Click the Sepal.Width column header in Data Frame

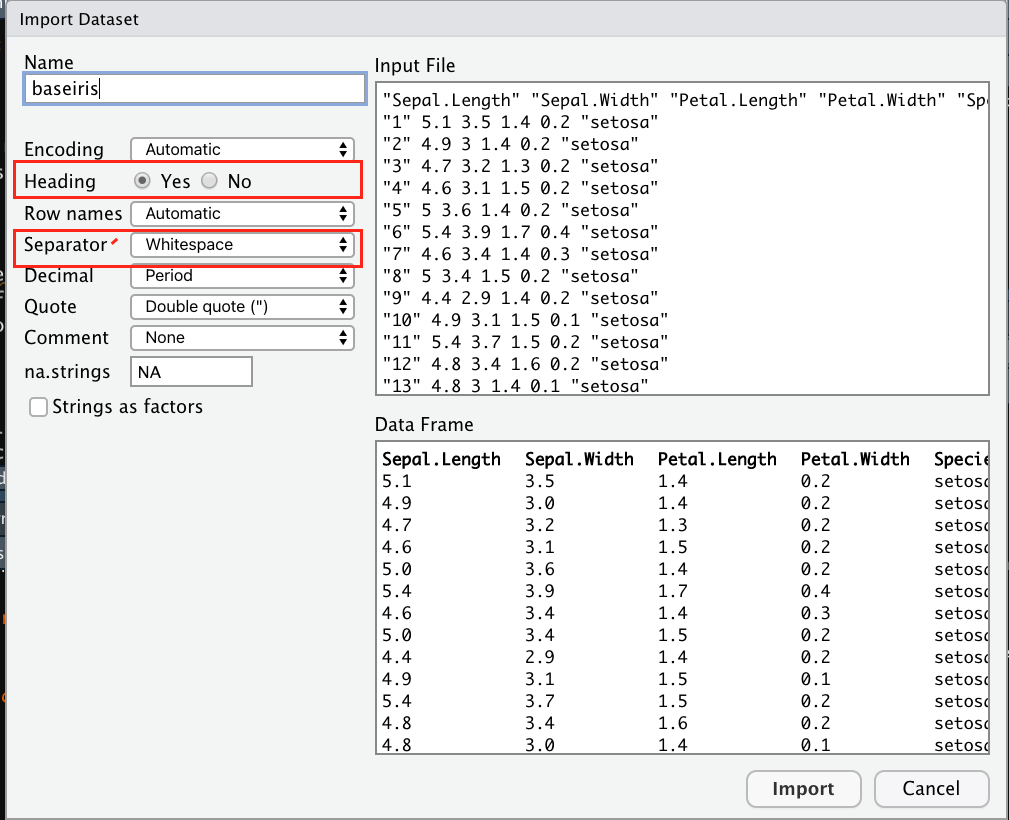coord(579,460)
